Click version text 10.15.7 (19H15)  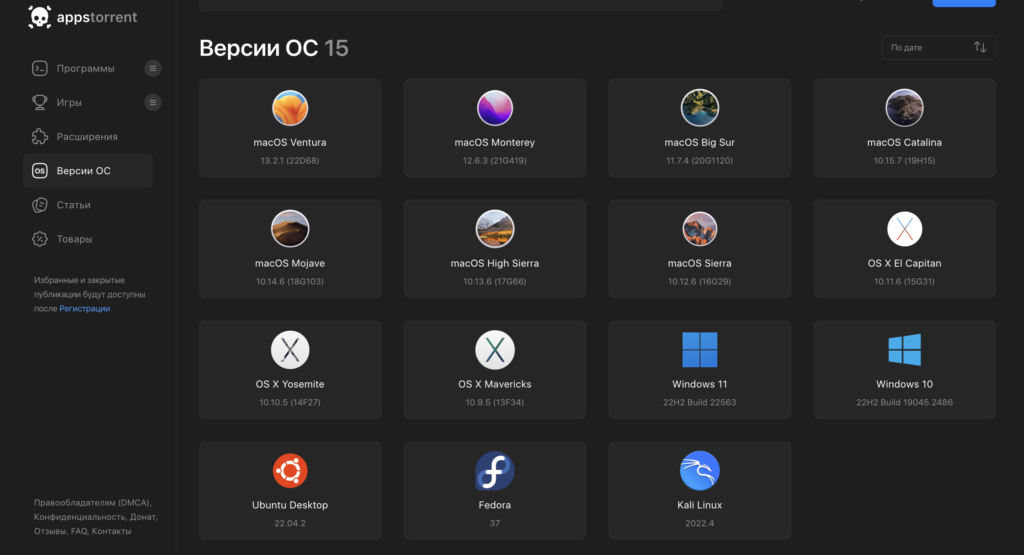(904, 161)
